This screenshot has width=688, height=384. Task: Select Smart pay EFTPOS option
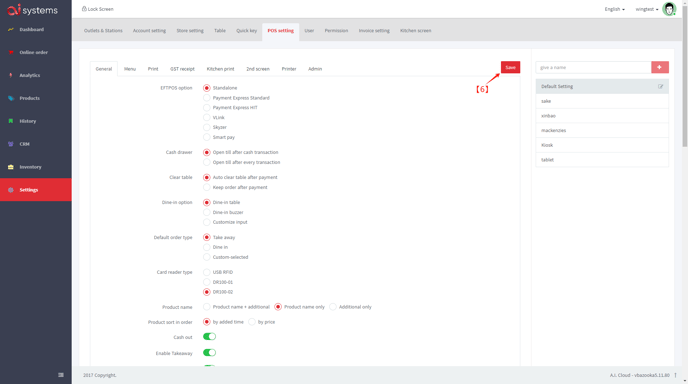pos(207,137)
